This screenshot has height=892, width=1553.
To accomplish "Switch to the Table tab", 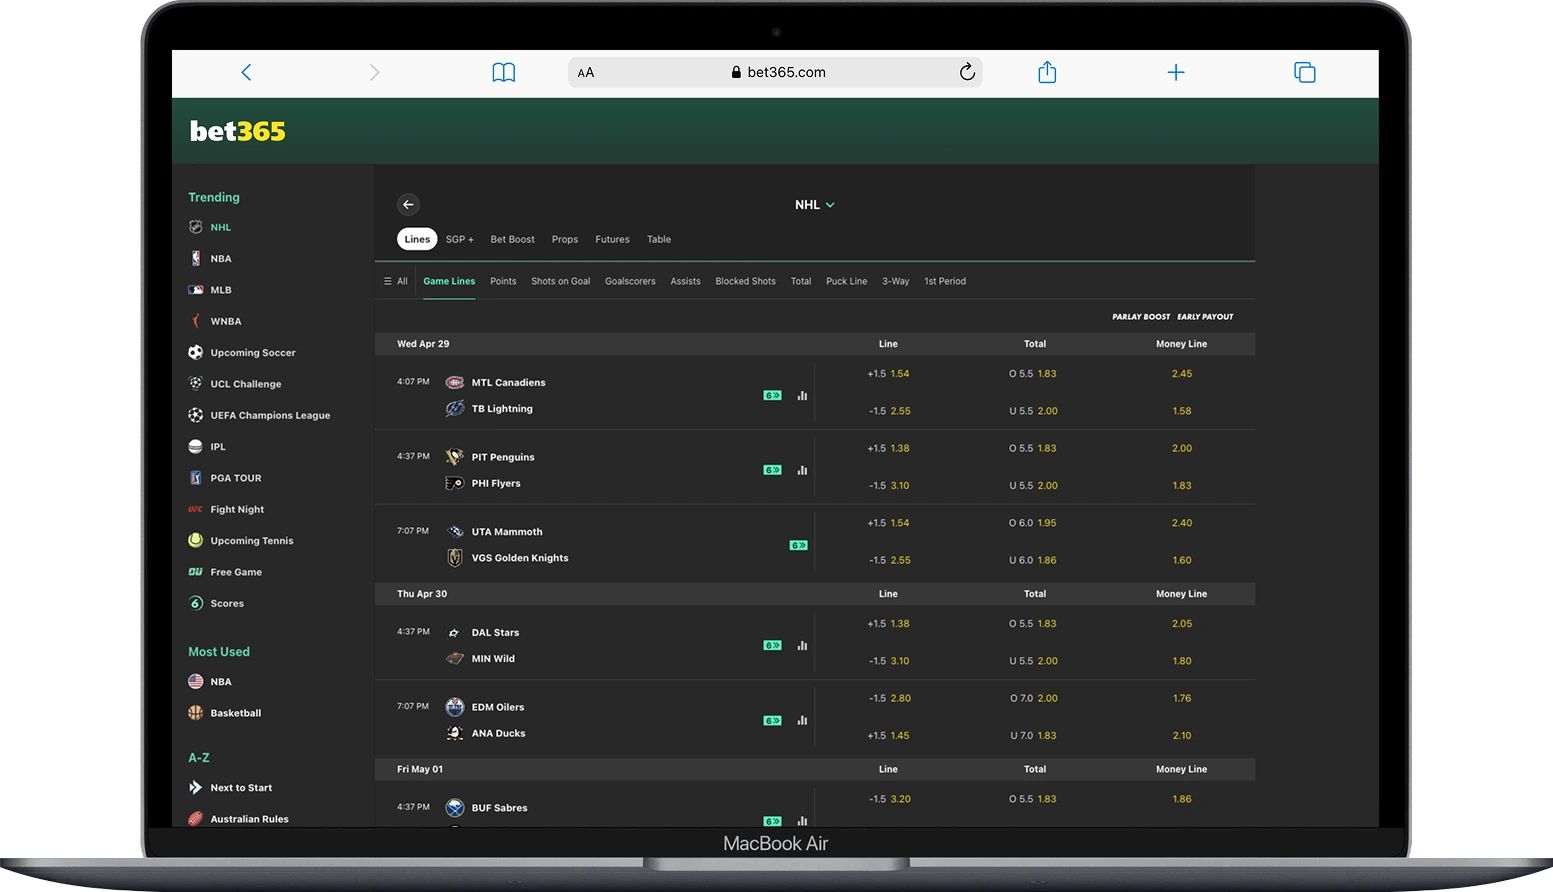I will (659, 239).
